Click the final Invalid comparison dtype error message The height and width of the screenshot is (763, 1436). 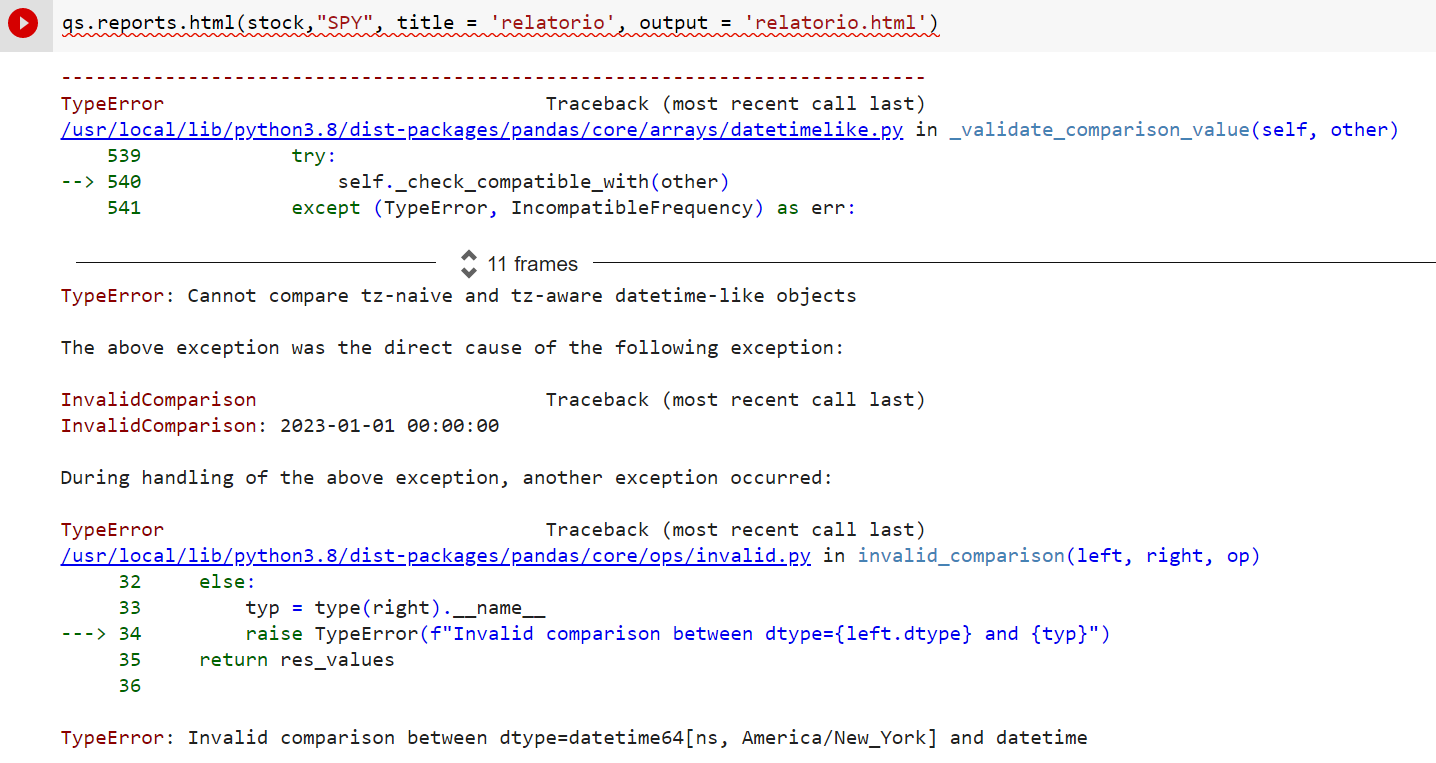[x=574, y=737]
